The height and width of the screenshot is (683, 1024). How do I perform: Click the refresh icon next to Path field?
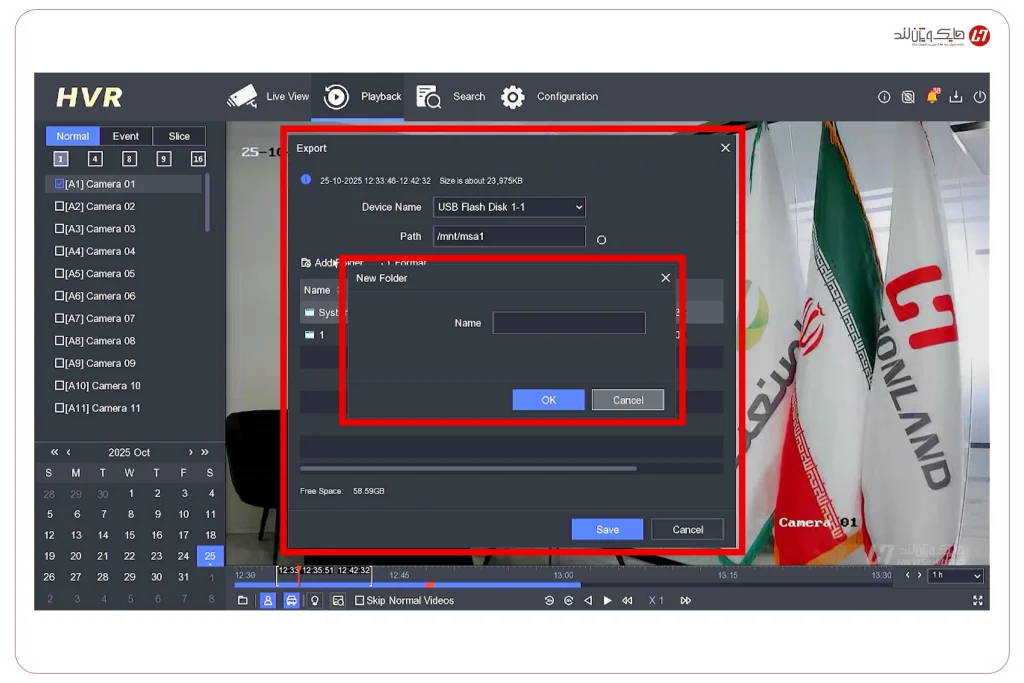coord(601,237)
